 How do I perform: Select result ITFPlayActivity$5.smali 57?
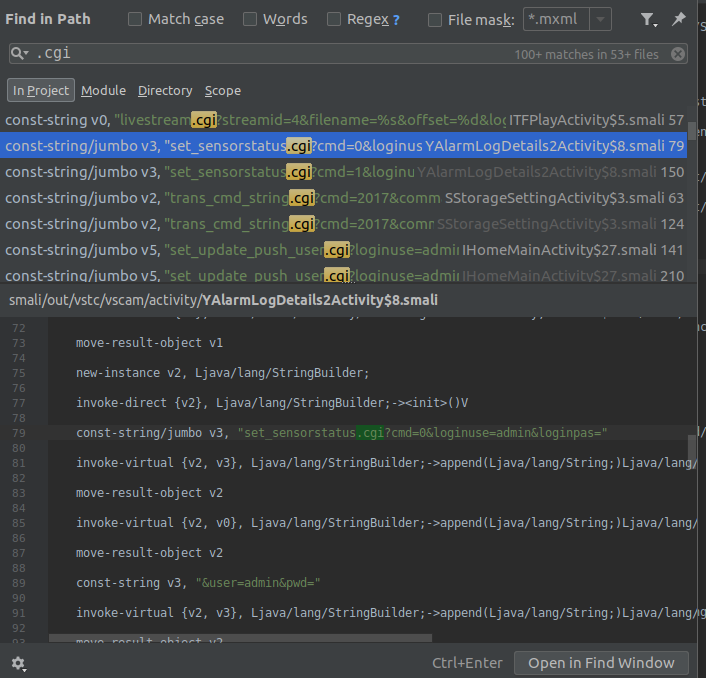[344, 120]
